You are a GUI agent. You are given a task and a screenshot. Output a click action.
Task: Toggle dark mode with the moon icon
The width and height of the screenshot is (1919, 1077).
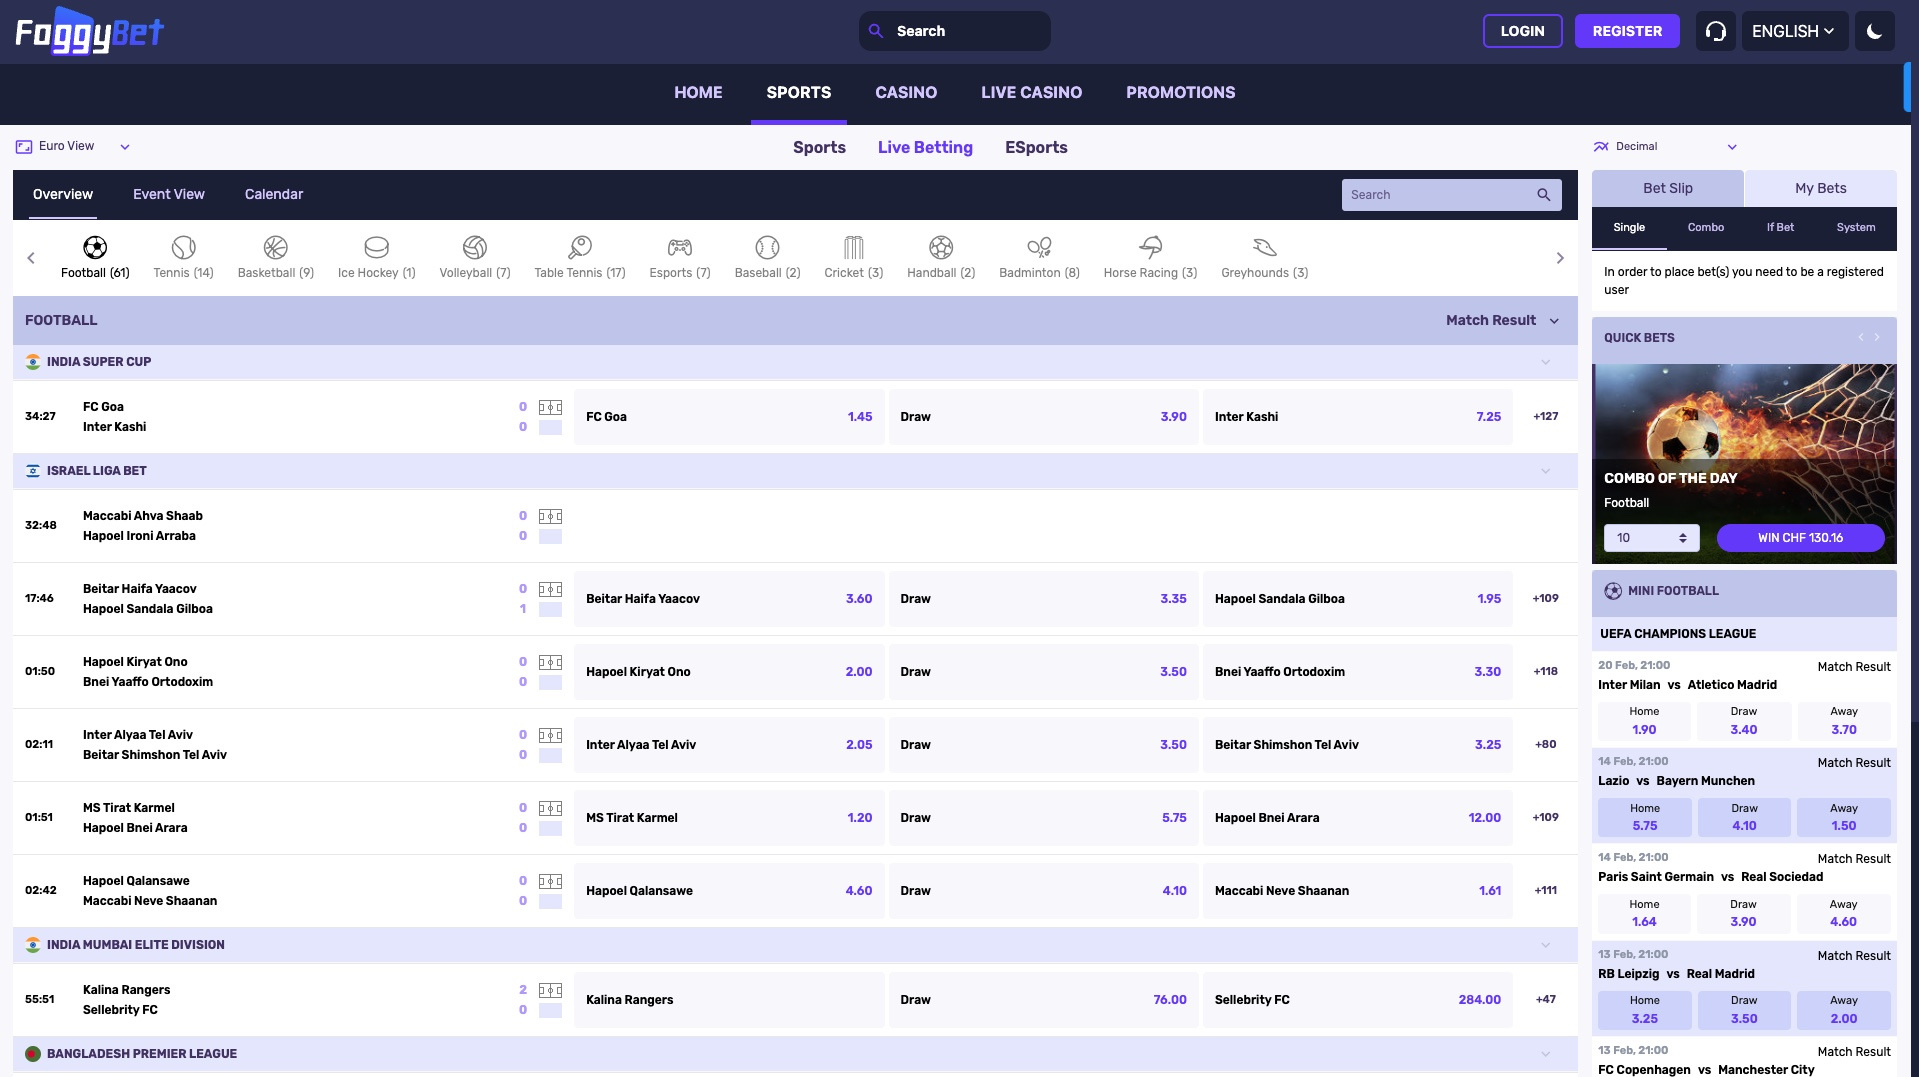click(x=1875, y=31)
